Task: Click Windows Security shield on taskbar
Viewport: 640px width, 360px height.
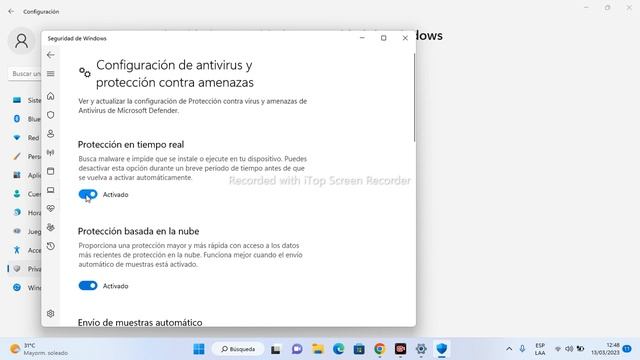Action: [x=442, y=349]
